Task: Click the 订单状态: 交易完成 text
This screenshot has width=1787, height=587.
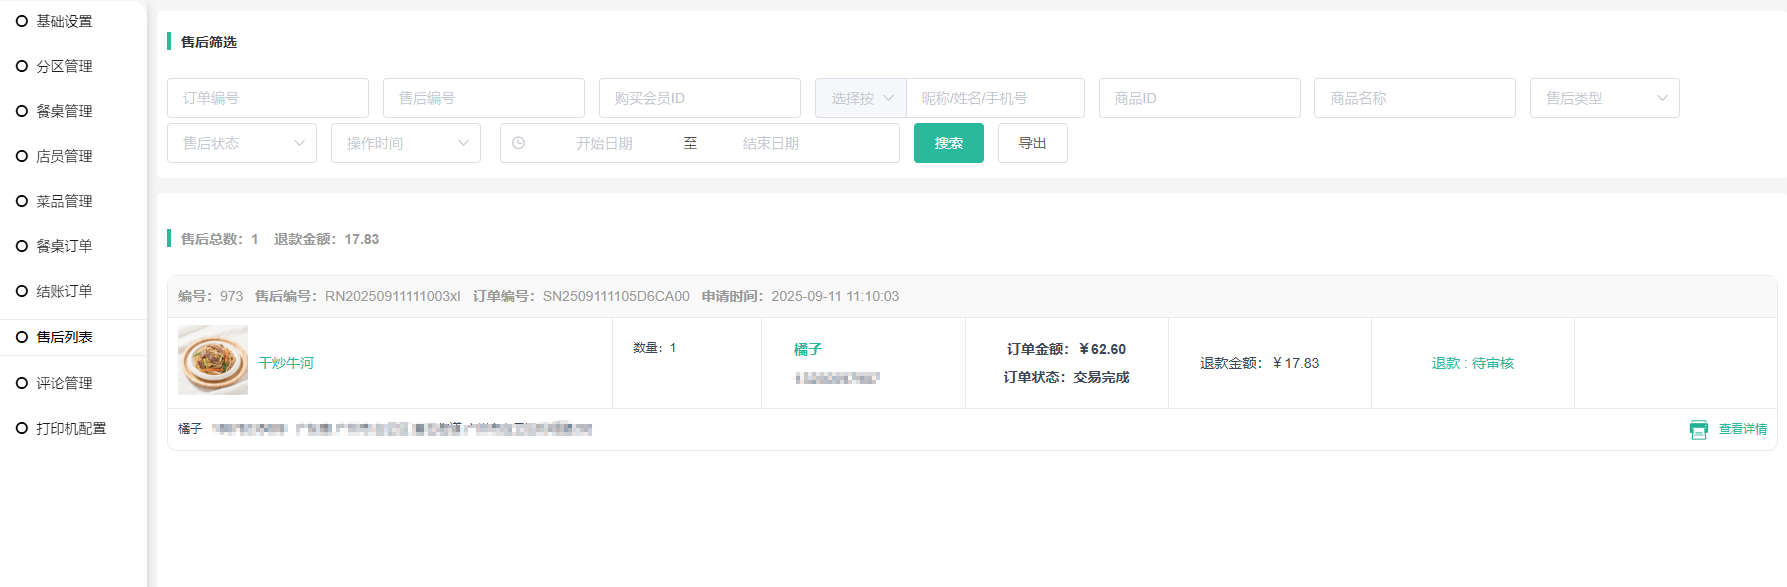Action: [1067, 377]
